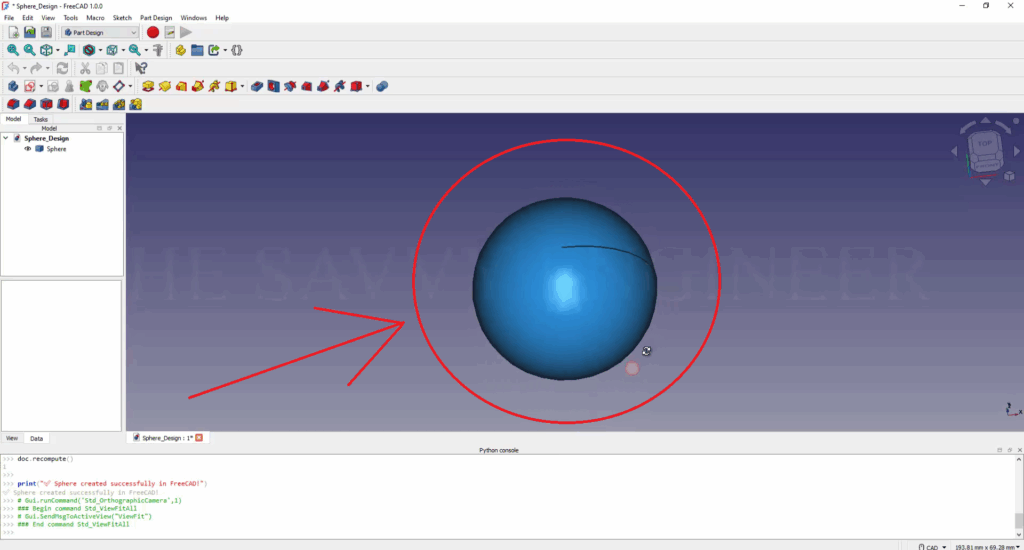
Task: Switch to the Data property tab
Action: (36, 438)
